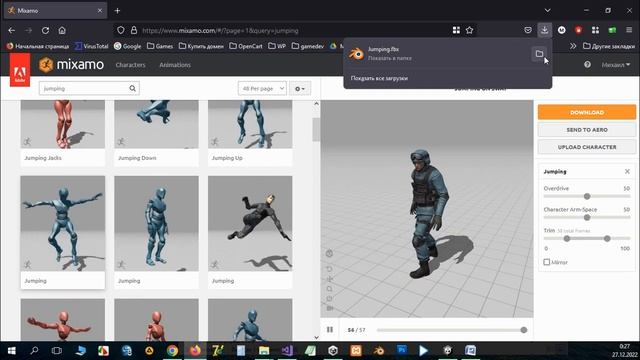Enable the Mirror checkbox
Image resolution: width=640 pixels, height=360 pixels.
(x=547, y=262)
